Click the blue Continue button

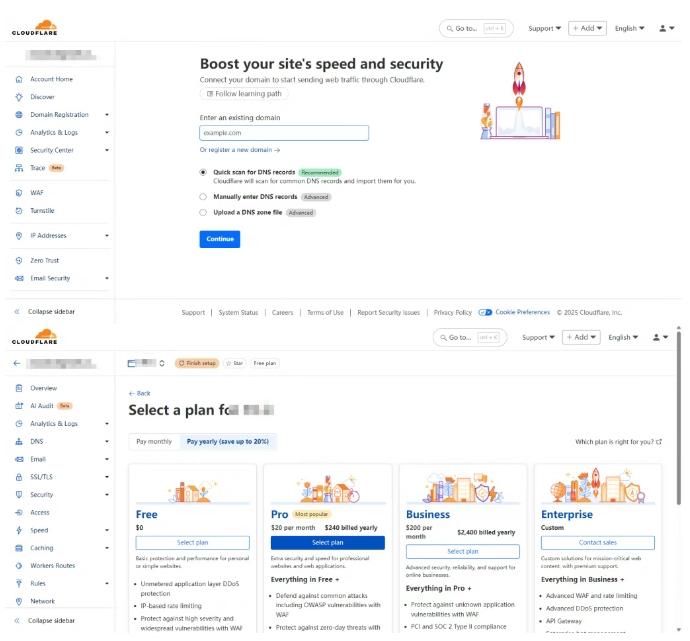[x=220, y=239]
